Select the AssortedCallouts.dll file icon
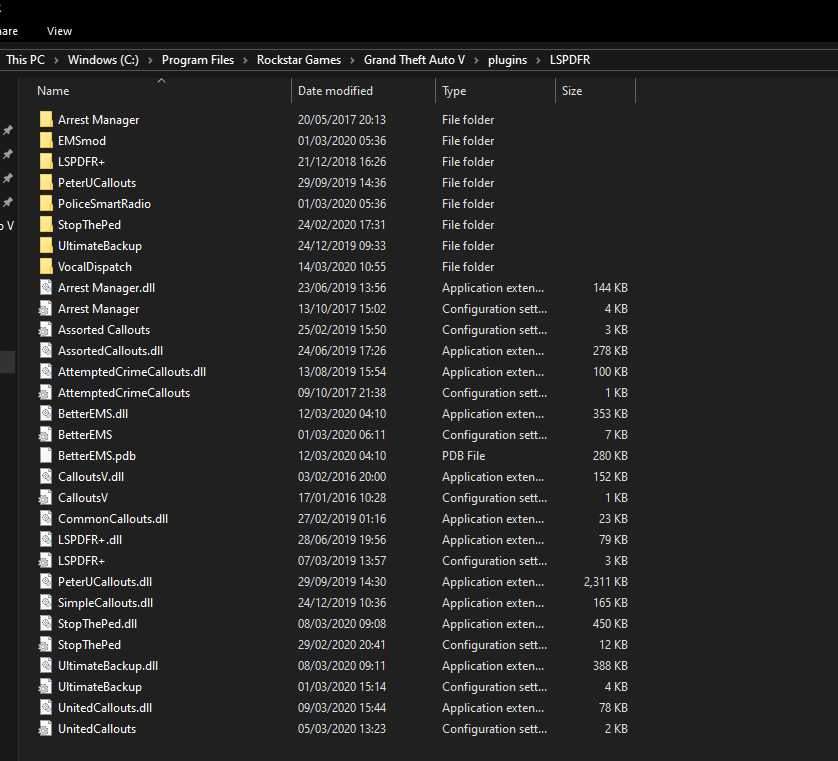Viewport: 838px width, 761px height. tap(46, 351)
